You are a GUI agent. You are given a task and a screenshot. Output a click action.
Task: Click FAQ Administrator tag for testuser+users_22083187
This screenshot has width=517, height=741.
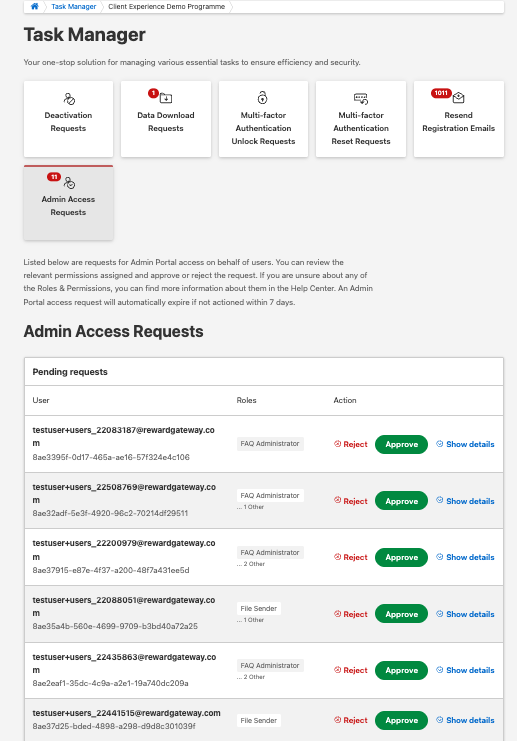(270, 444)
